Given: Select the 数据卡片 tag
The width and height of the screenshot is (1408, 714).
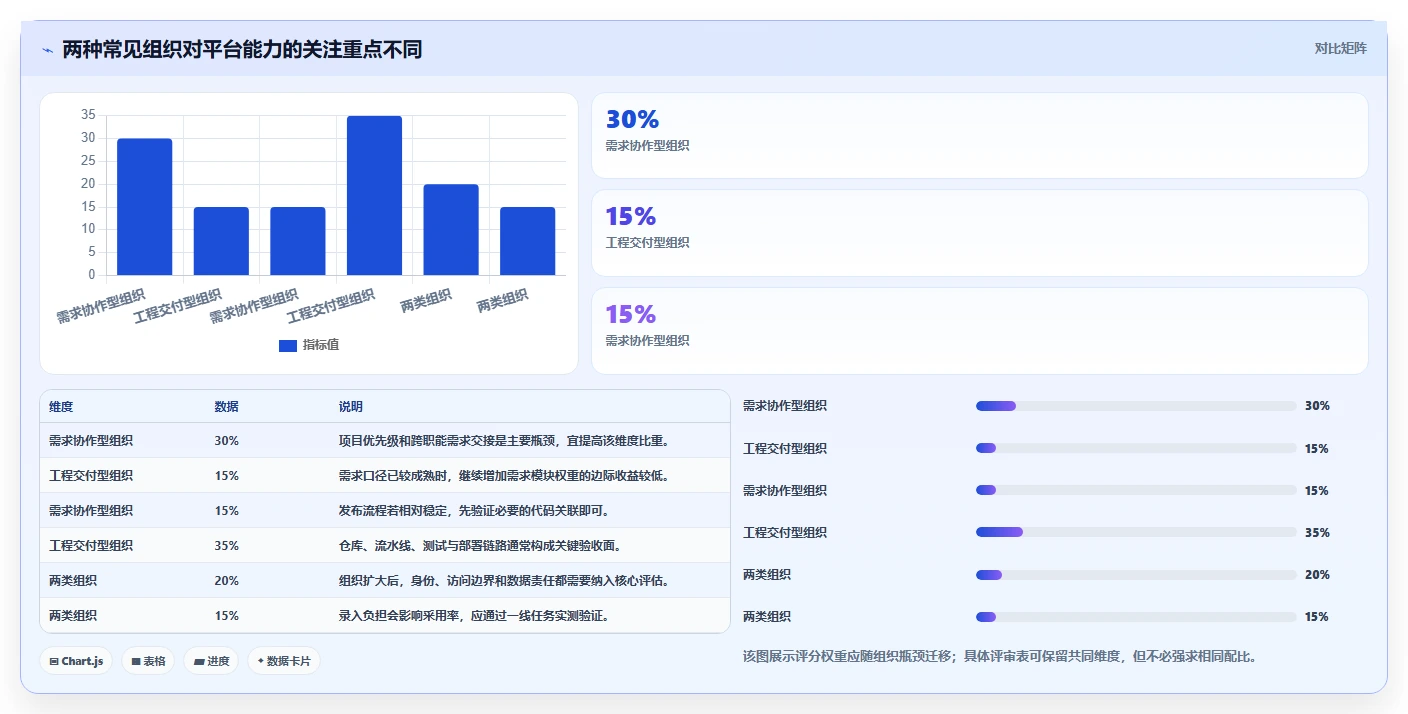Looking at the screenshot, I should pos(284,661).
